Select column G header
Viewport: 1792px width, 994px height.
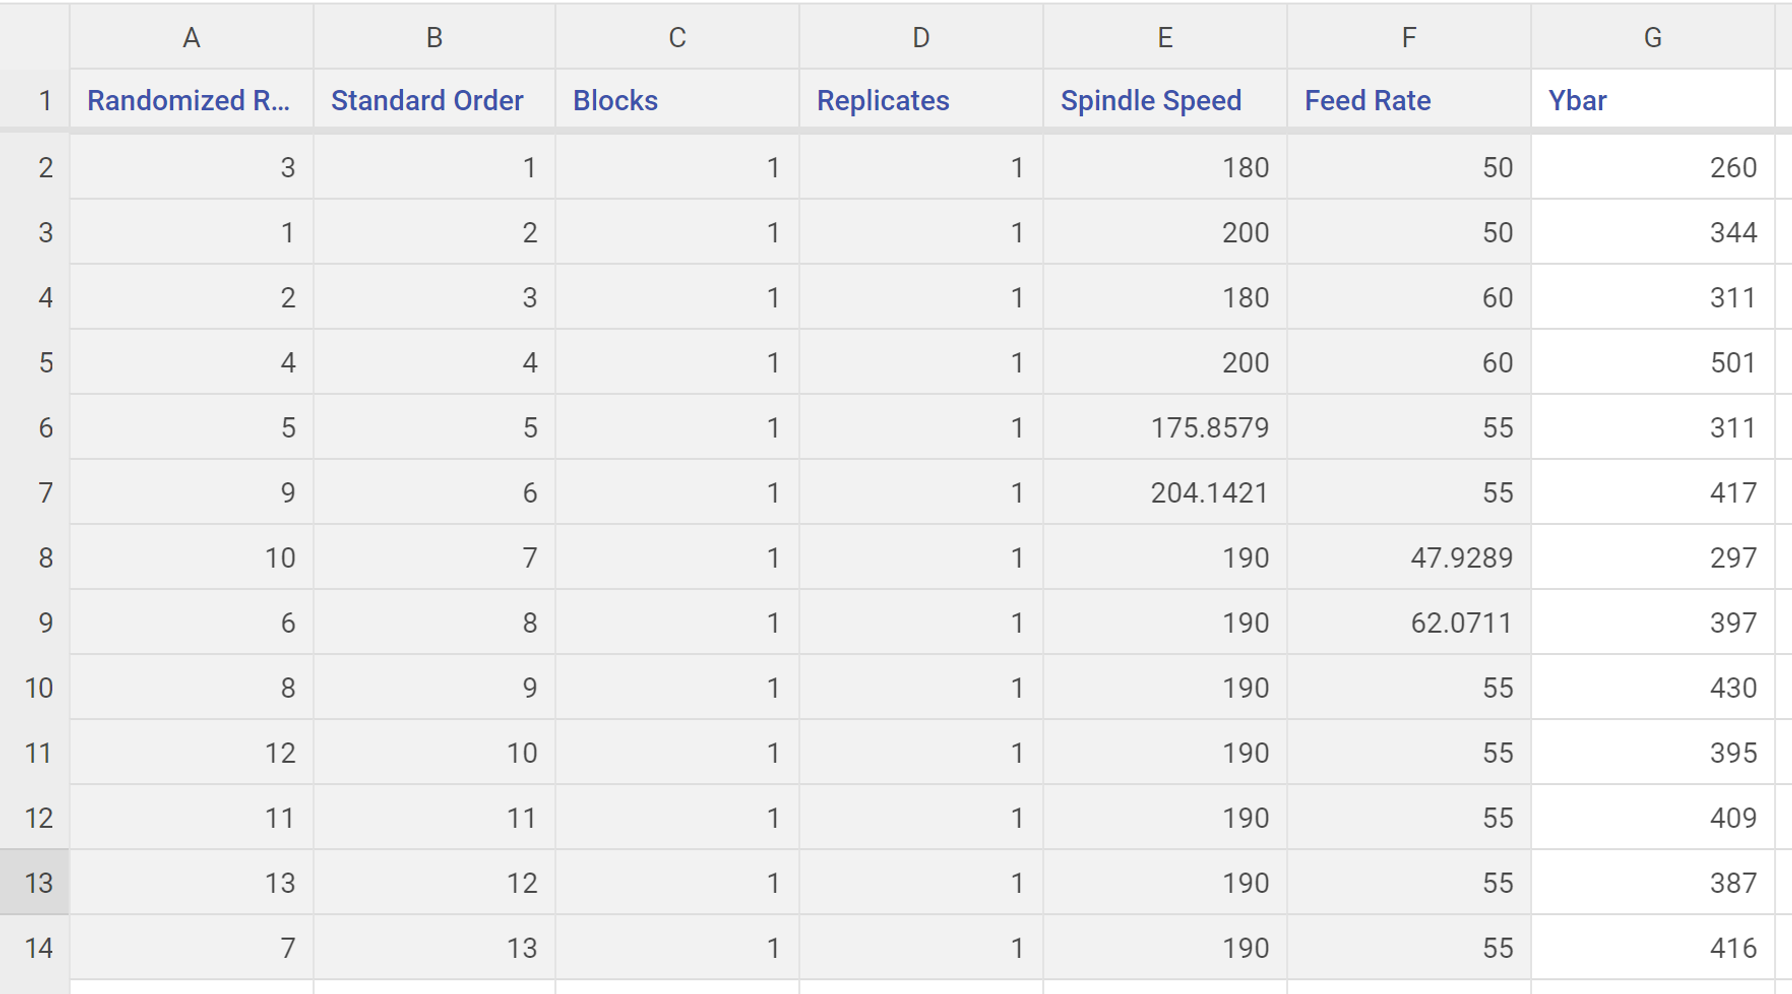1652,37
